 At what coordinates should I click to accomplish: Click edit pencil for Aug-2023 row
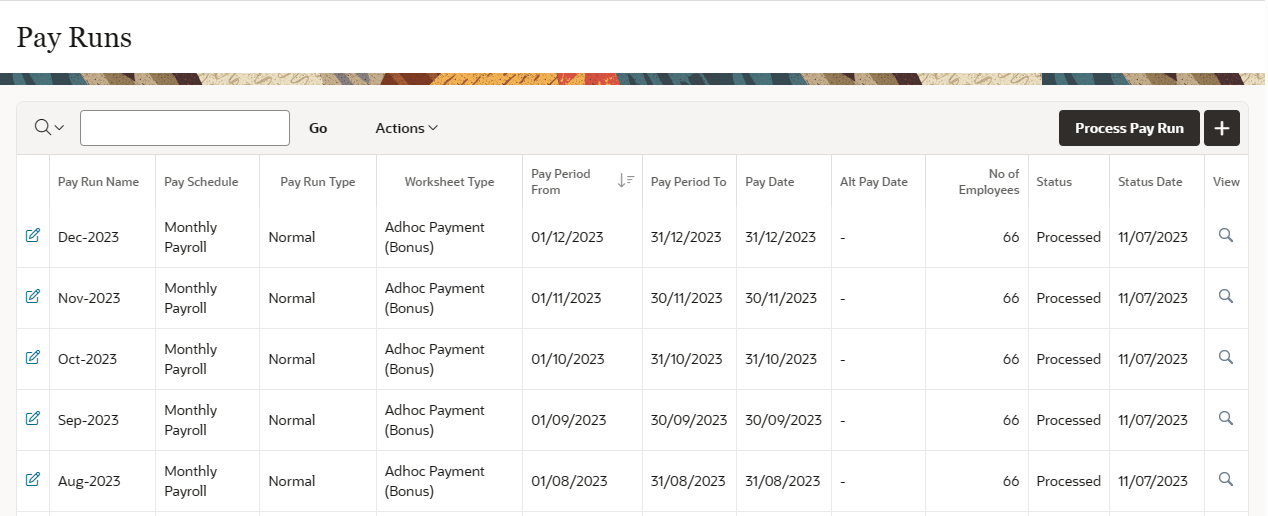click(32, 480)
